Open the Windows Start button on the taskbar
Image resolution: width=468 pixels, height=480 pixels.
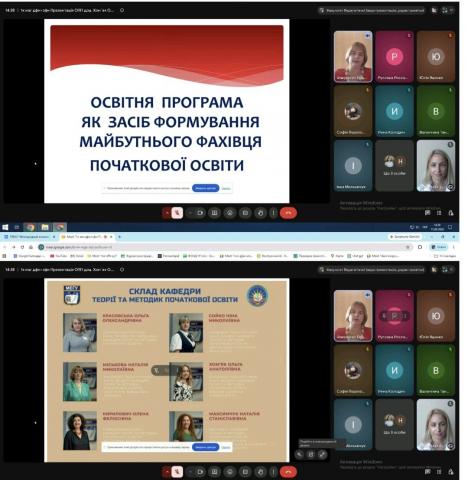click(5, 227)
